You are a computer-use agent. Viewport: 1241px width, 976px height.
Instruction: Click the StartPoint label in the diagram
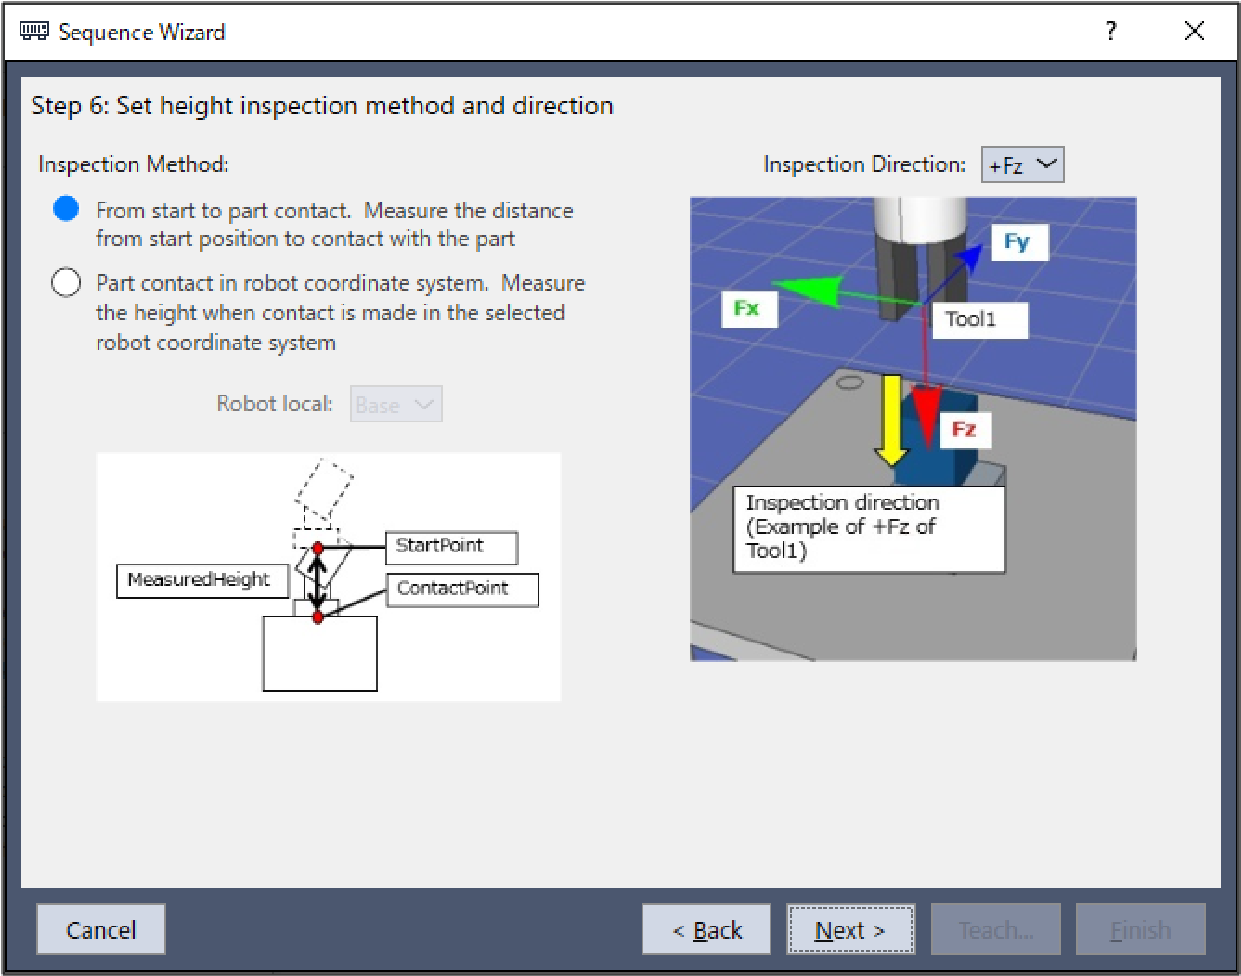(x=451, y=546)
